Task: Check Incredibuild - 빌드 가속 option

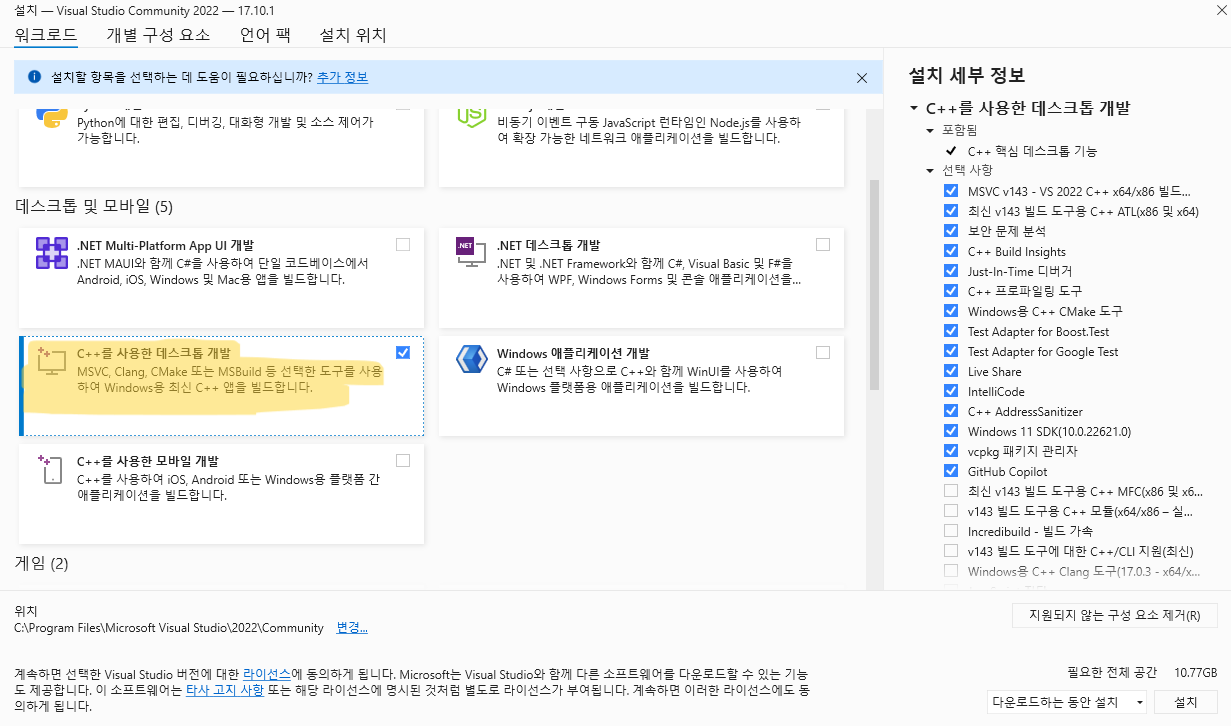Action: 950,531
